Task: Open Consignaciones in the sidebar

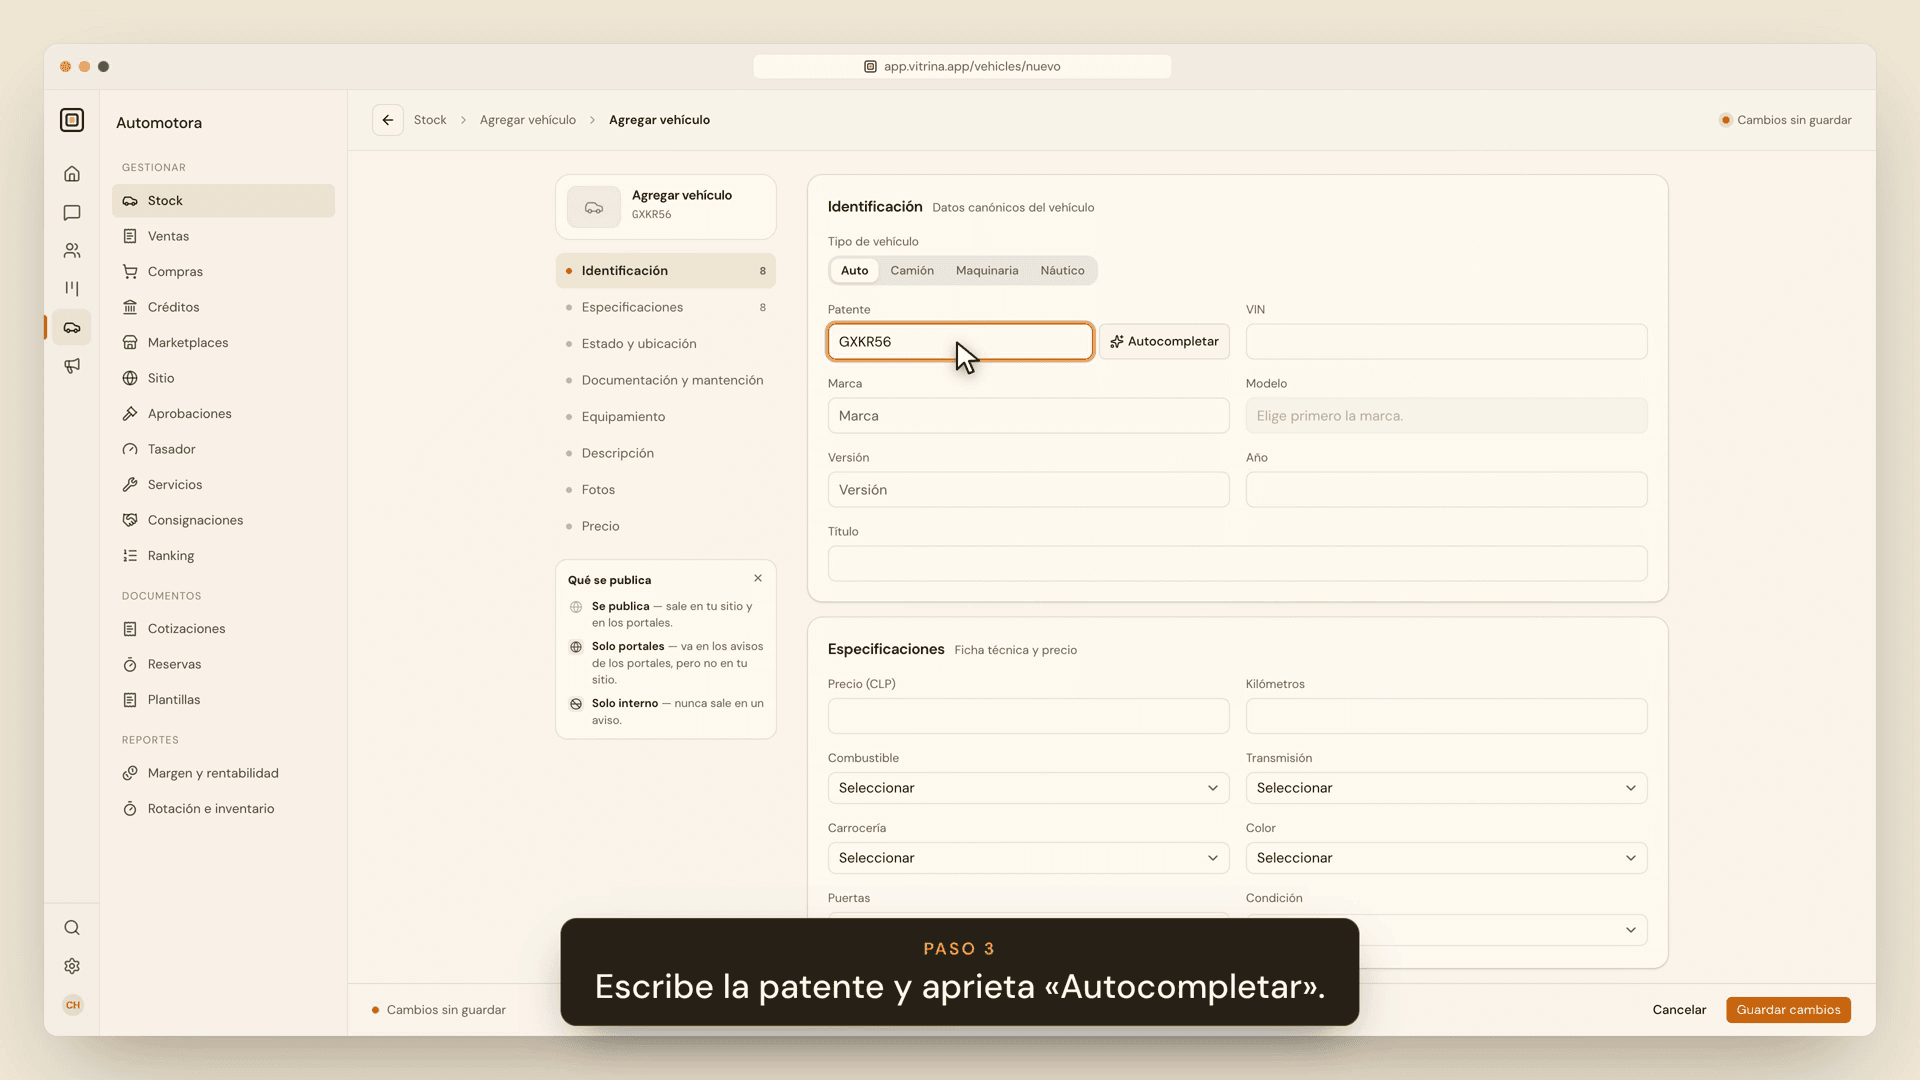Action: pos(223,520)
